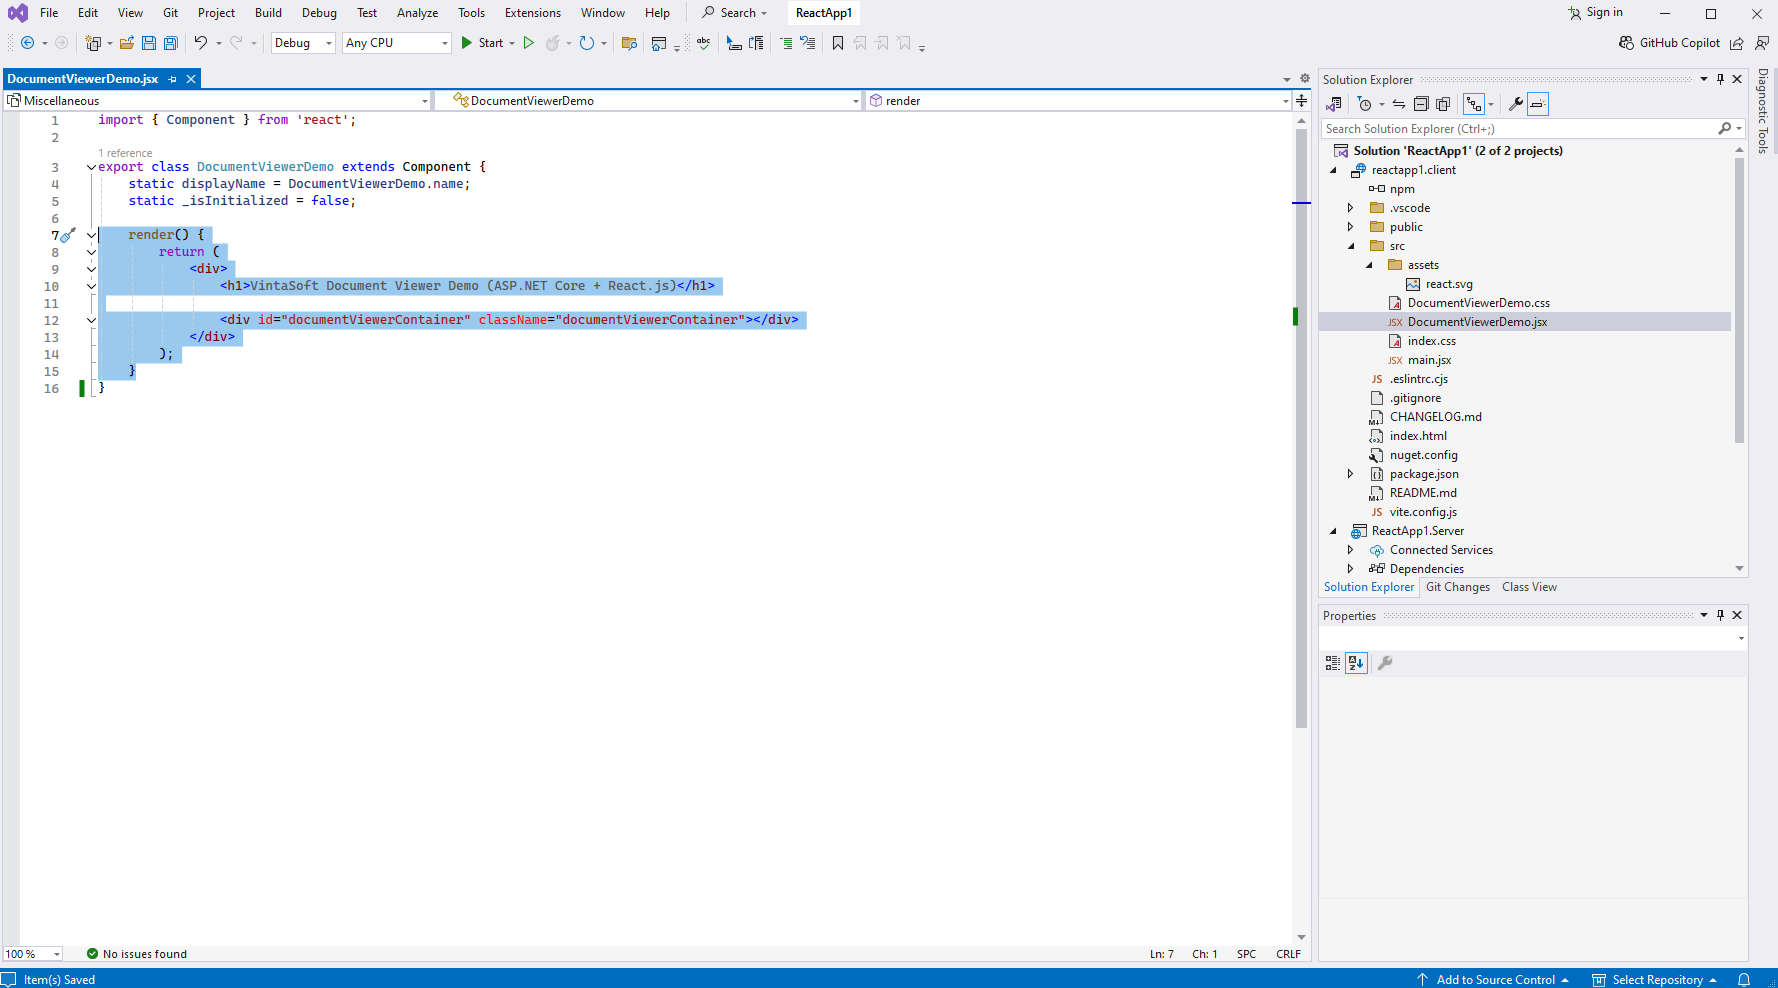The image size is (1778, 988).
Task: Toggle file nesting button in Solution Explorer
Action: pos(1474,104)
